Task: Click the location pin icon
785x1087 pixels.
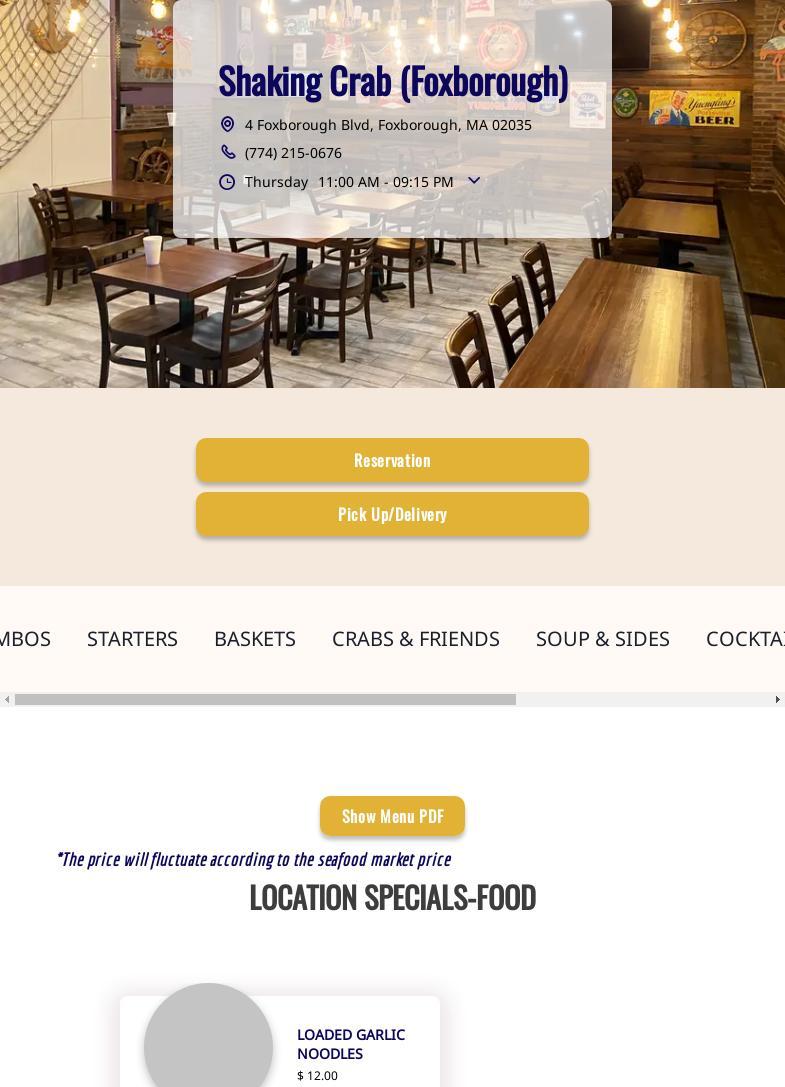Action: click(227, 124)
